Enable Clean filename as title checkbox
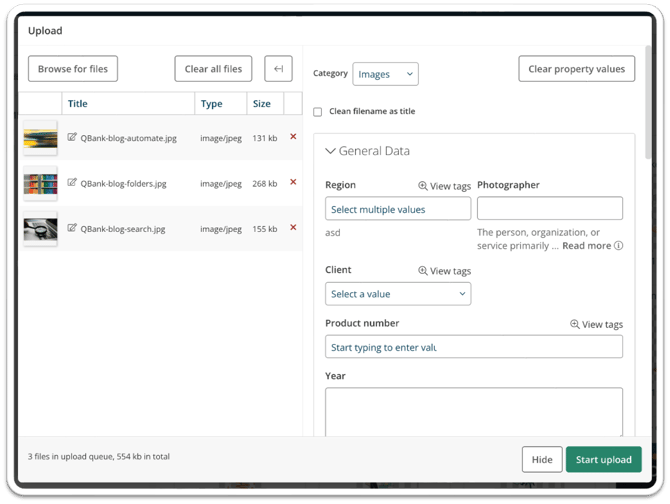670x504 pixels. pos(318,112)
